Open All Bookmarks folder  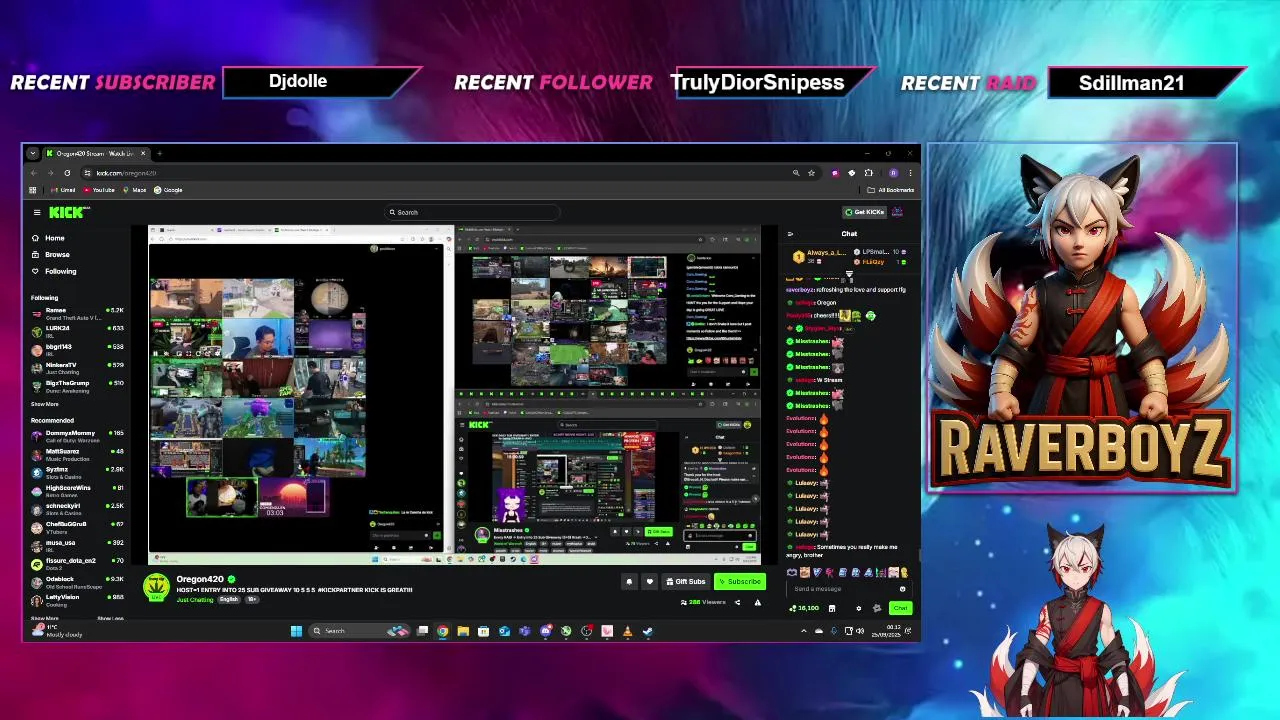click(890, 190)
